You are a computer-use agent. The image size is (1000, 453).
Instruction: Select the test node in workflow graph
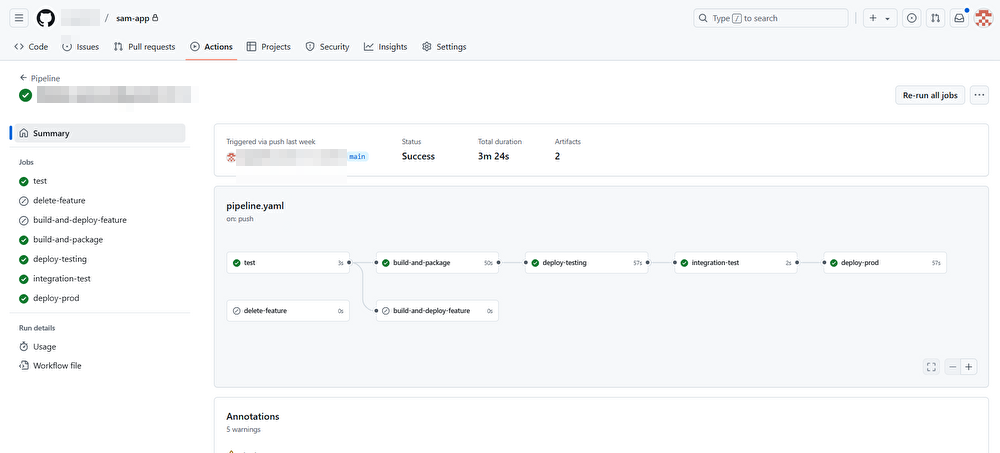pos(288,263)
